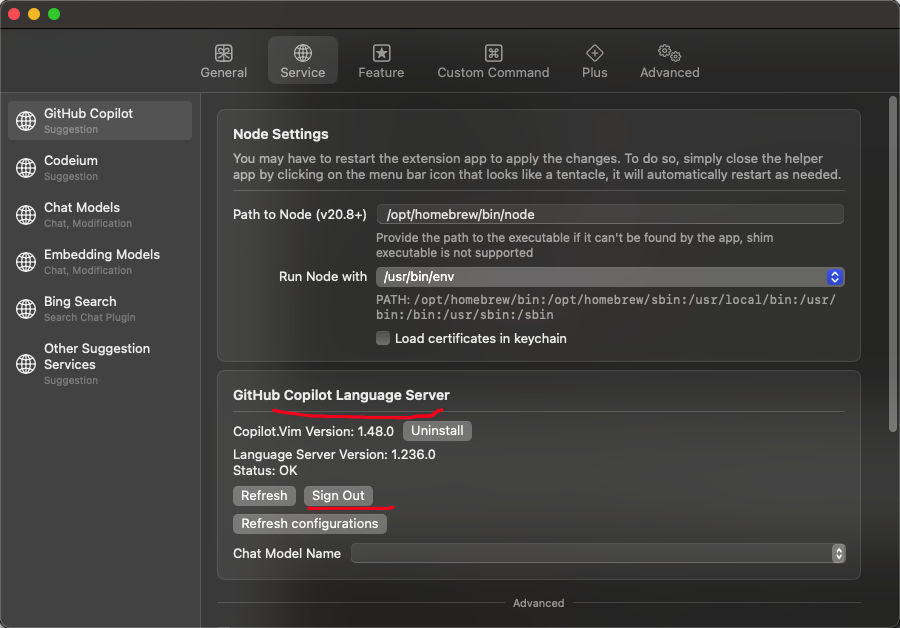The width and height of the screenshot is (900, 628).
Task: Click globe icon beside Embedding Models
Action: click(x=26, y=262)
